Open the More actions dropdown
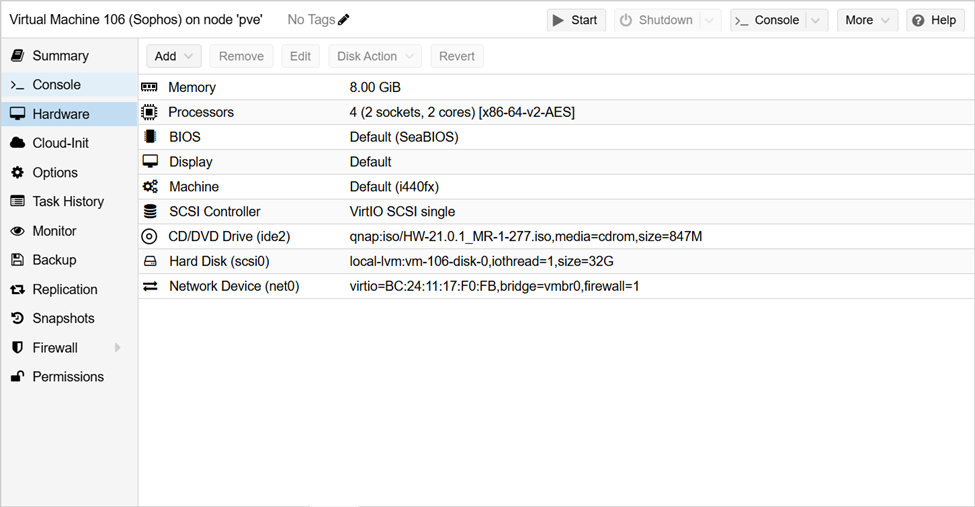 point(867,20)
